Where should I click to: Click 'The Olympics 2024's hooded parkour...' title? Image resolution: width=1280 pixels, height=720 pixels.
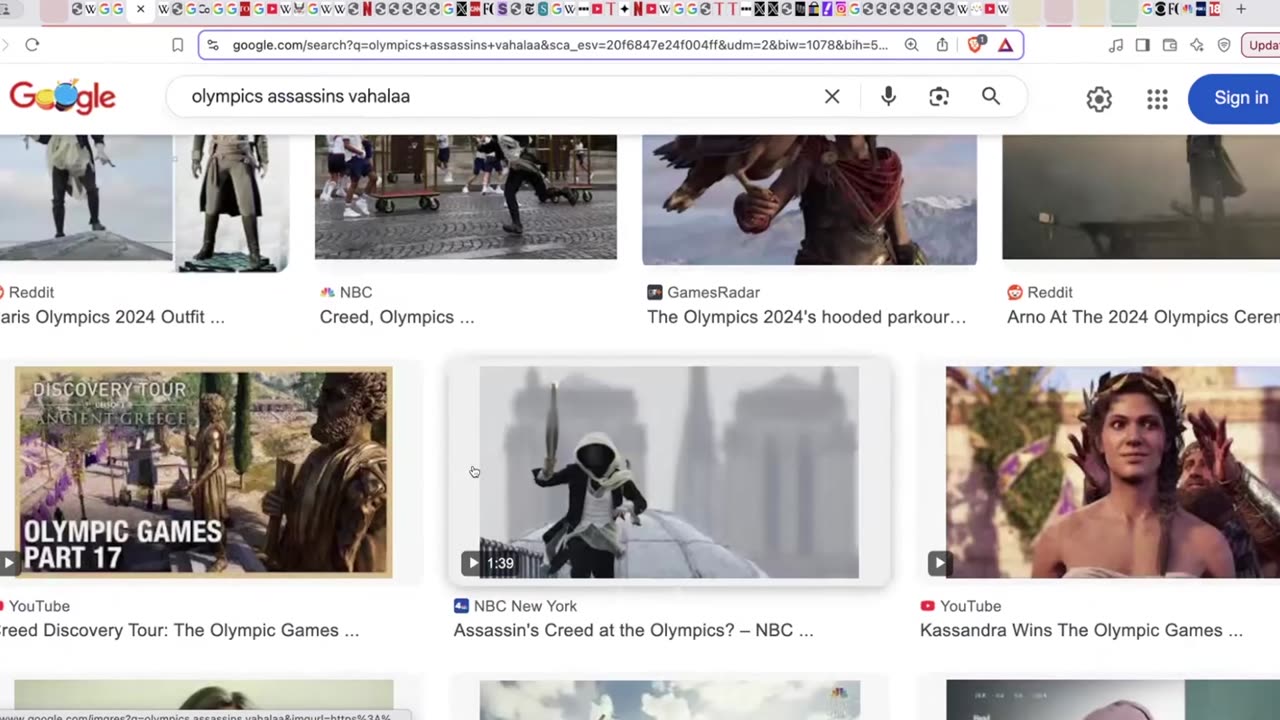pos(806,317)
